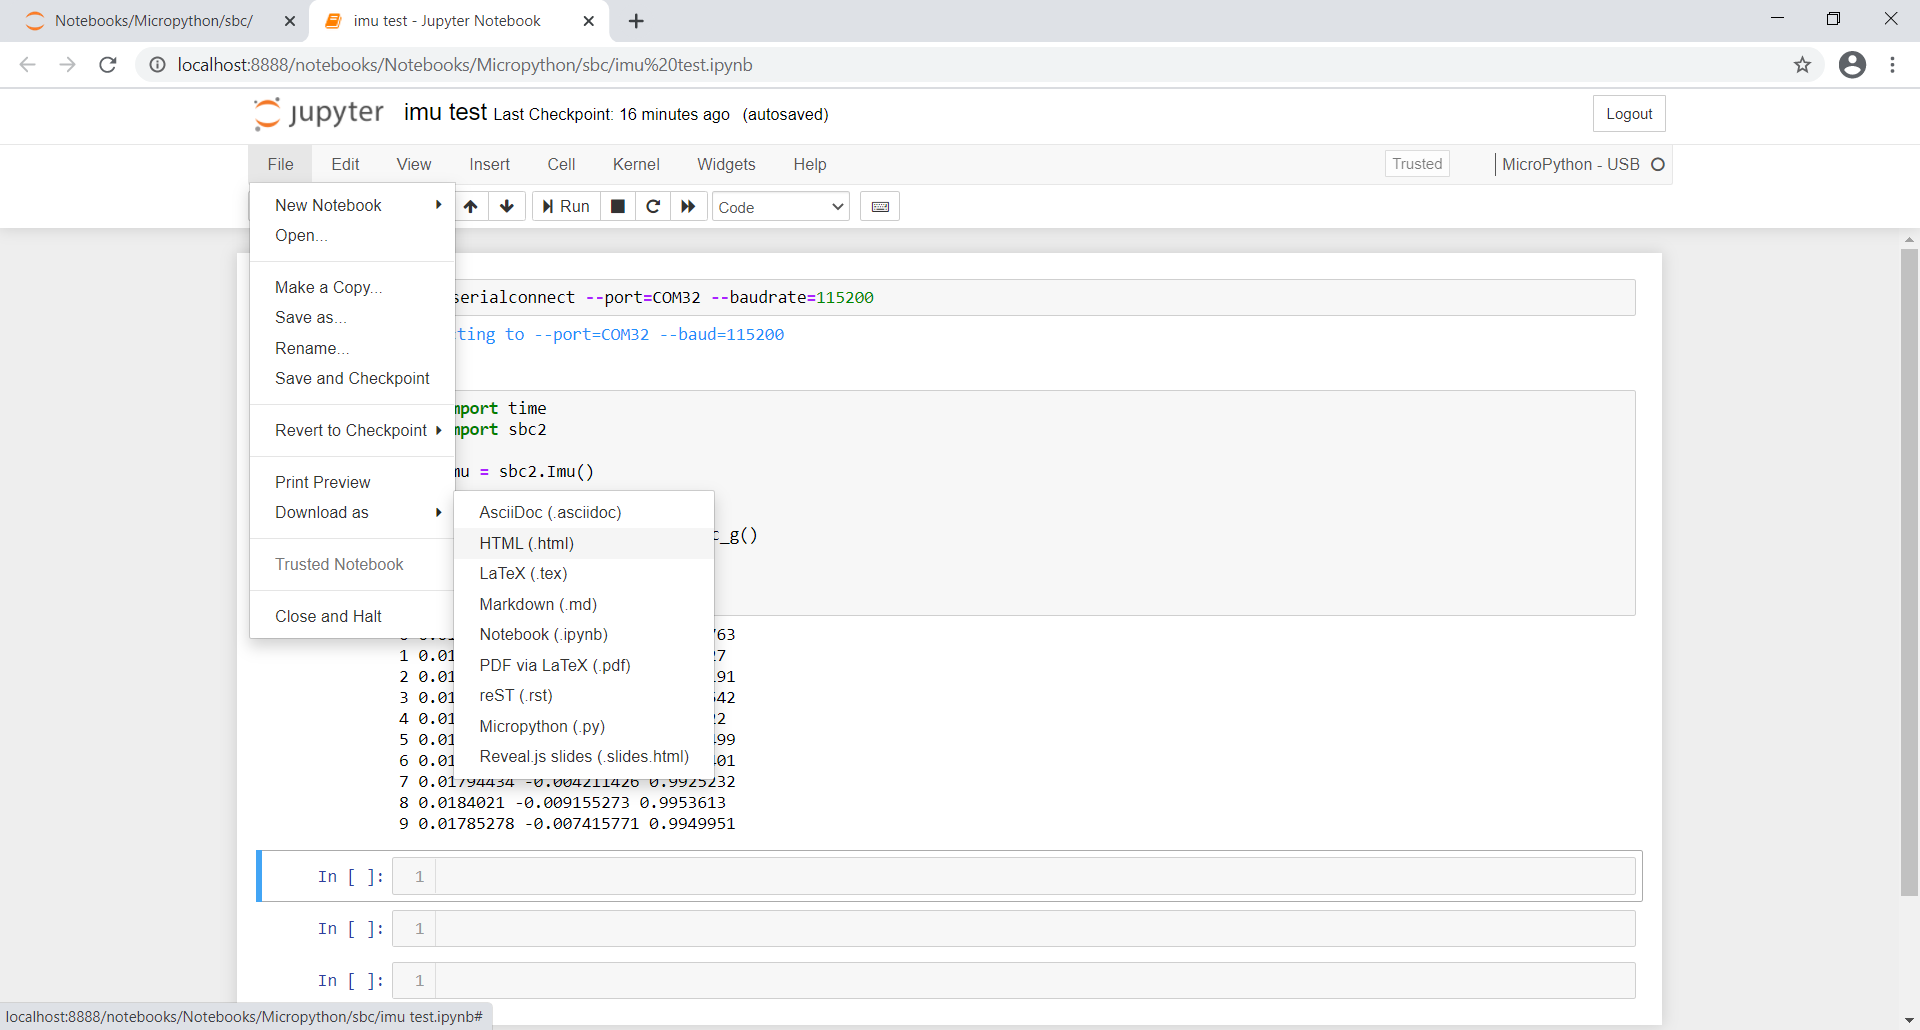
Task: Open the Cell menu
Action: click(x=561, y=164)
